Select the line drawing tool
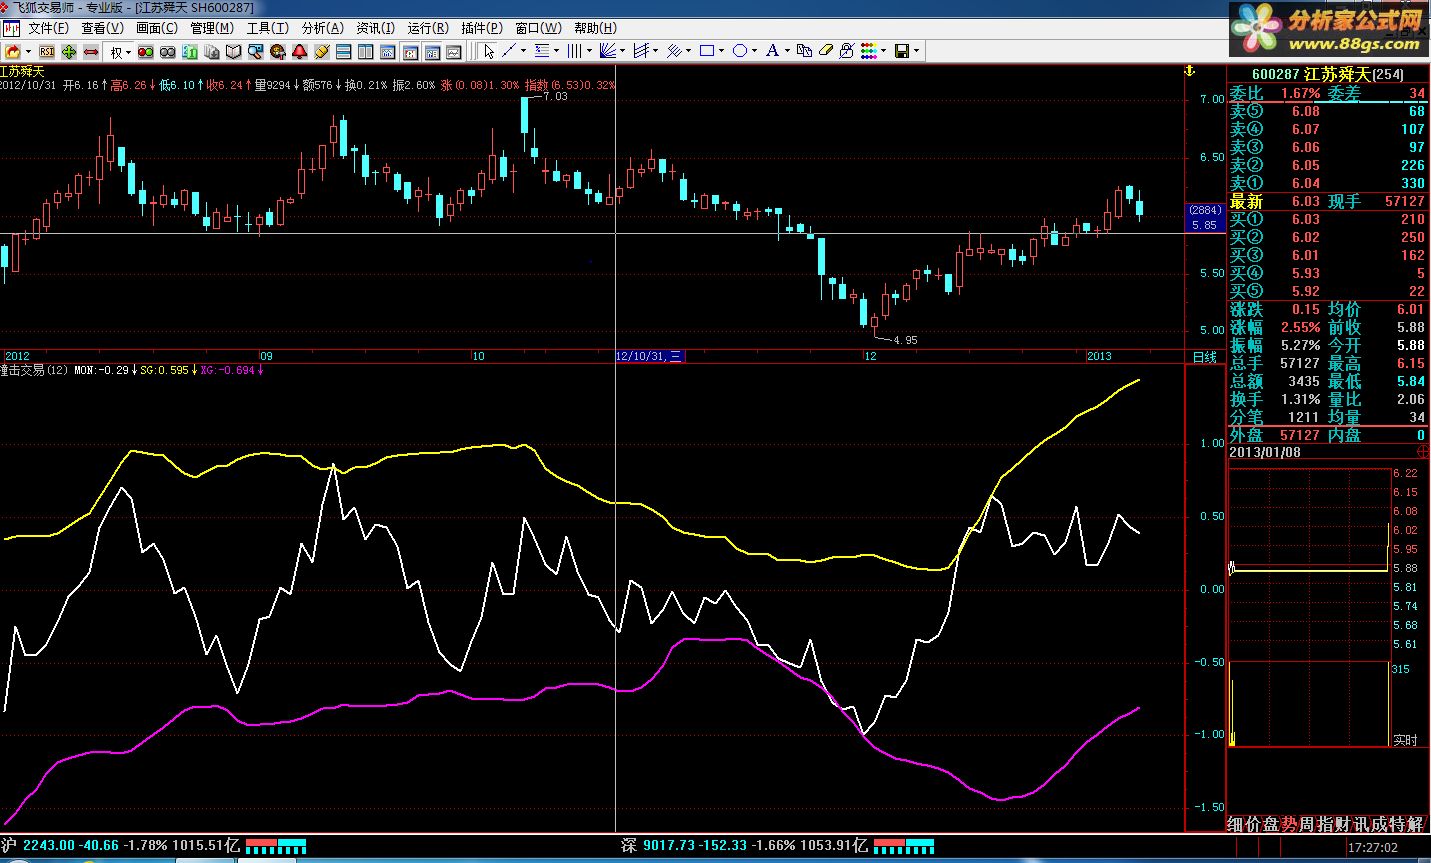1431x863 pixels. coord(508,51)
